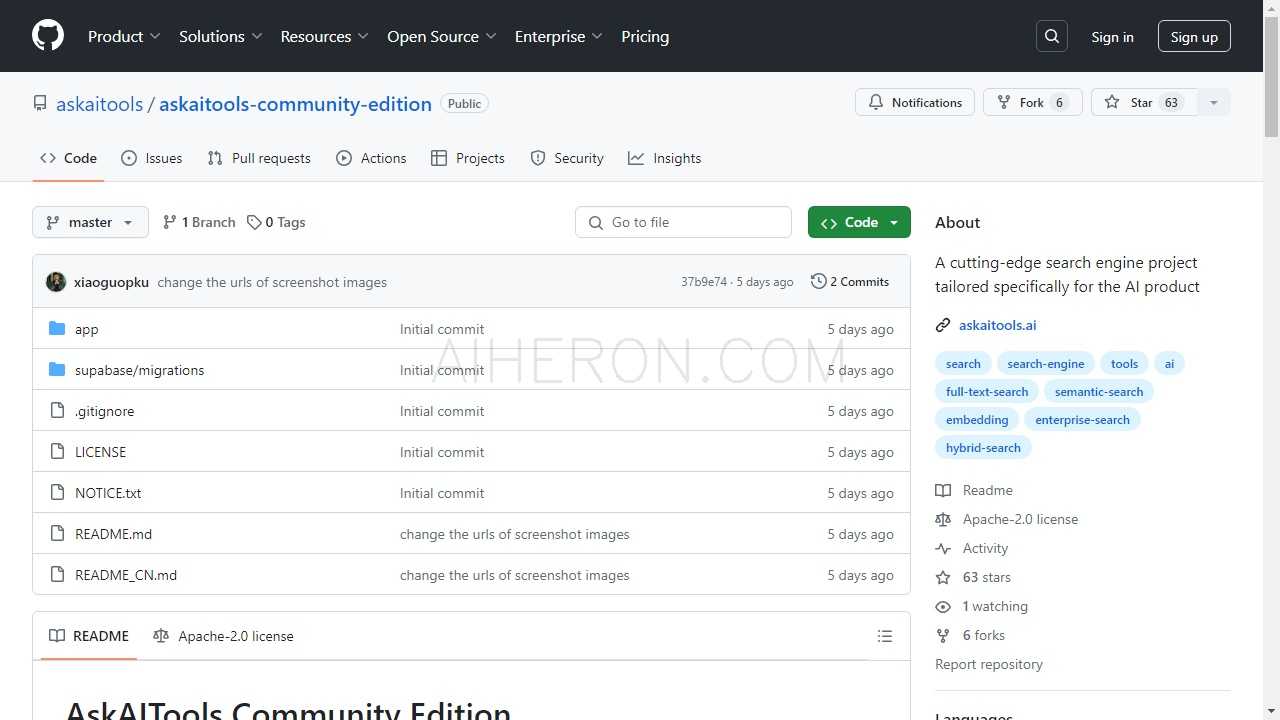
Task: Click the tag icon beside 0 Tags
Action: pos(254,222)
